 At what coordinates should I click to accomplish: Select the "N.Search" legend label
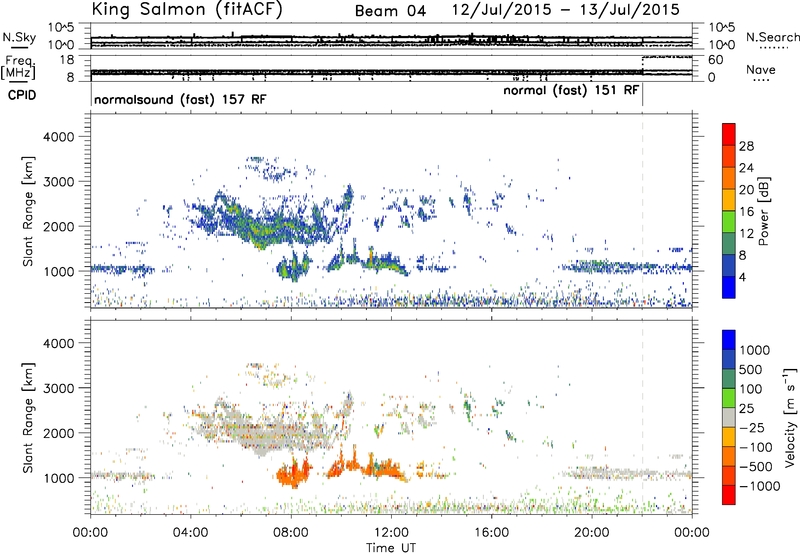[x=772, y=37]
